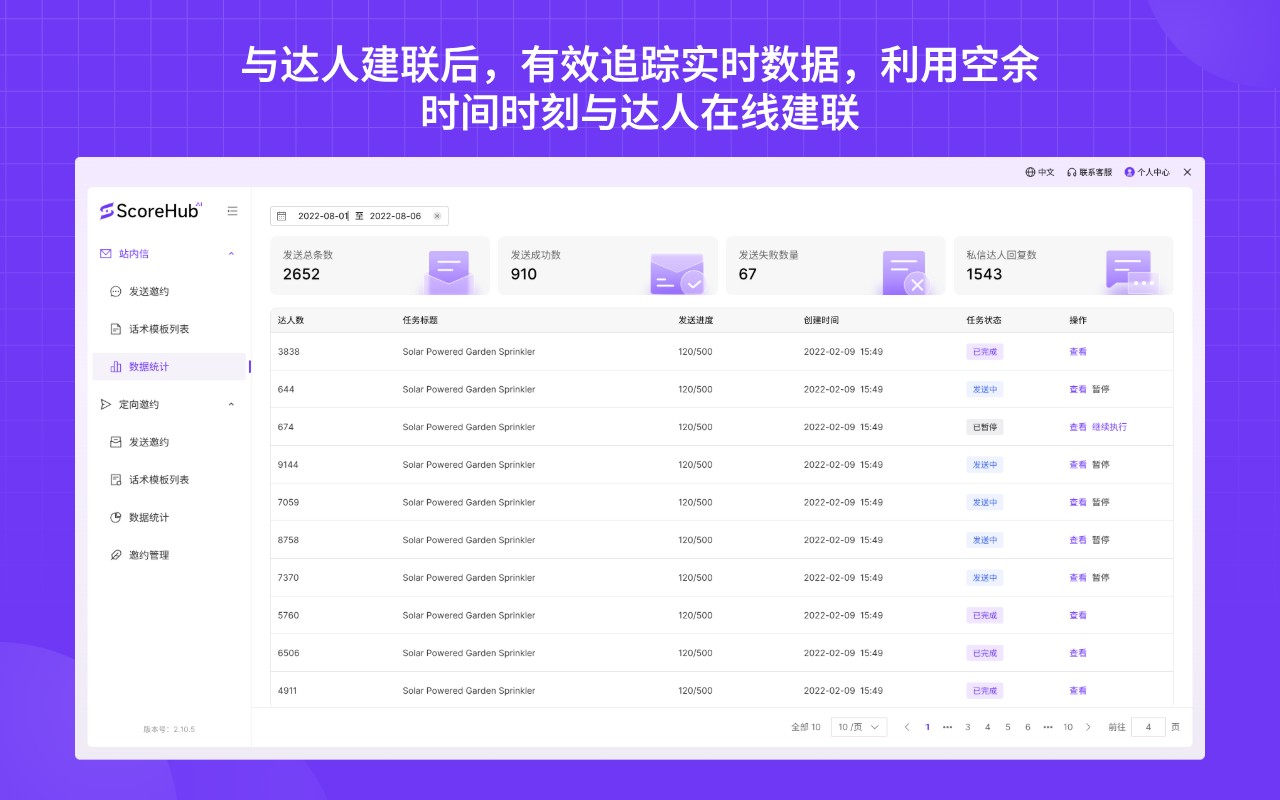Image resolution: width=1280 pixels, height=800 pixels.
Task: Jump back pages with the left ellipsis
Action: click(947, 727)
